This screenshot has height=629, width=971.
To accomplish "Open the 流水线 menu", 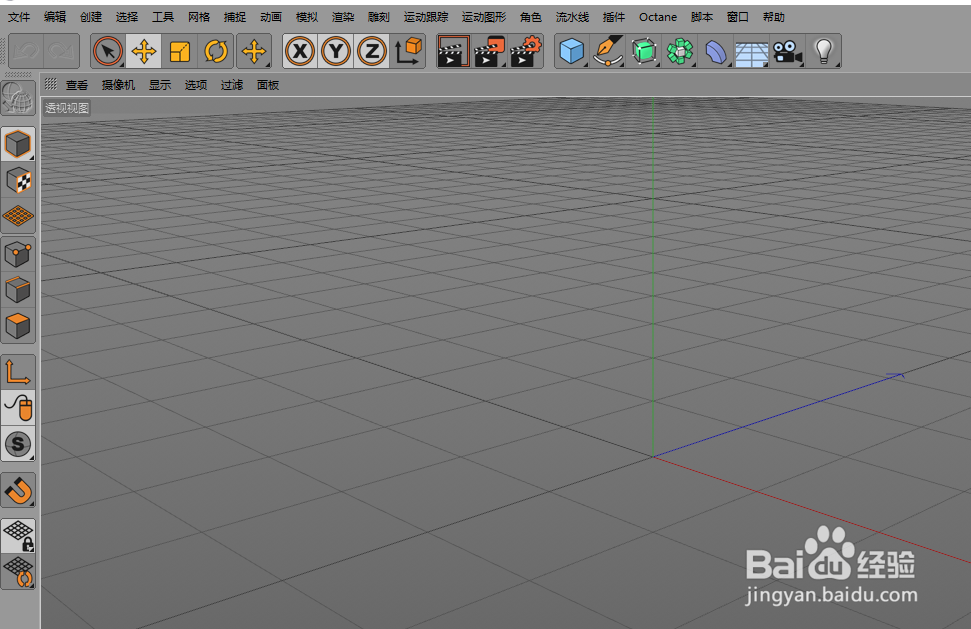I will pos(572,17).
